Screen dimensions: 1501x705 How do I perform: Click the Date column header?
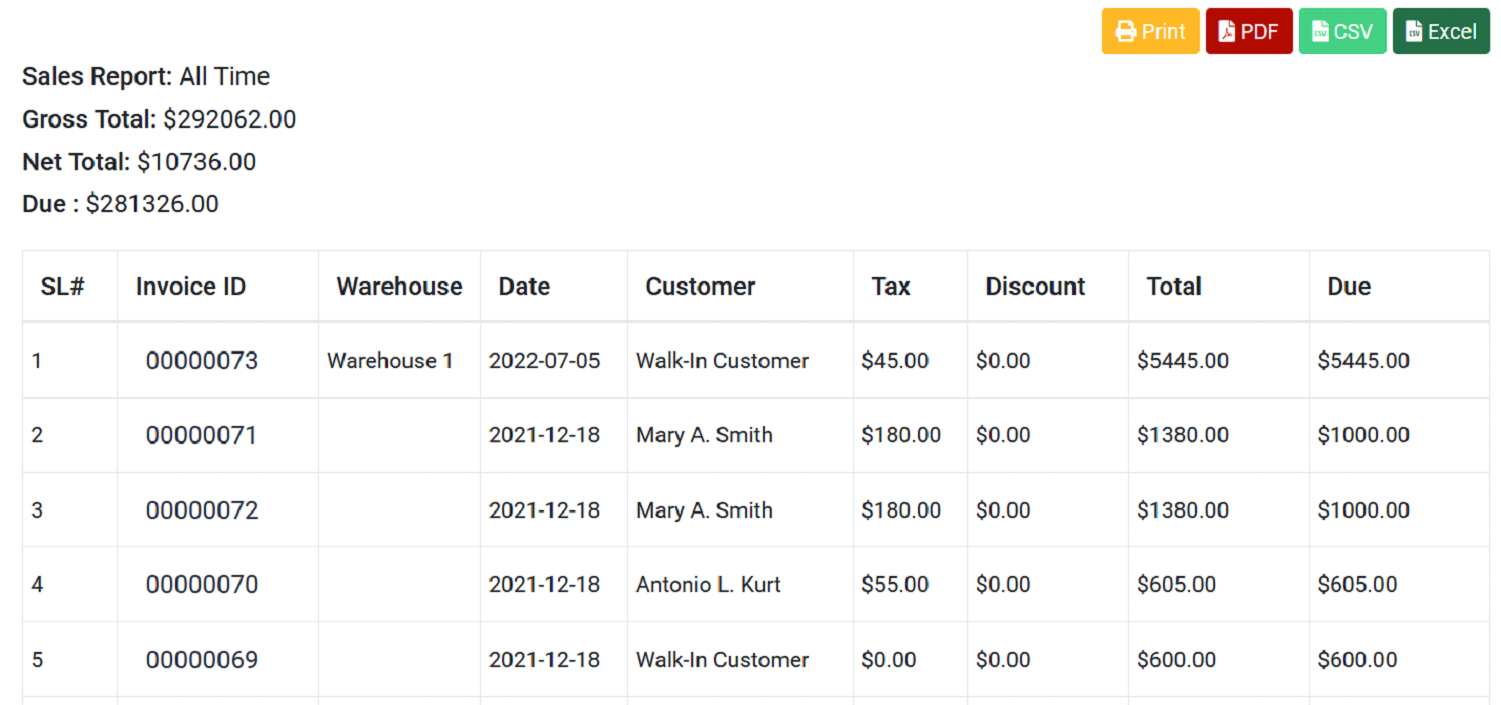click(x=524, y=287)
